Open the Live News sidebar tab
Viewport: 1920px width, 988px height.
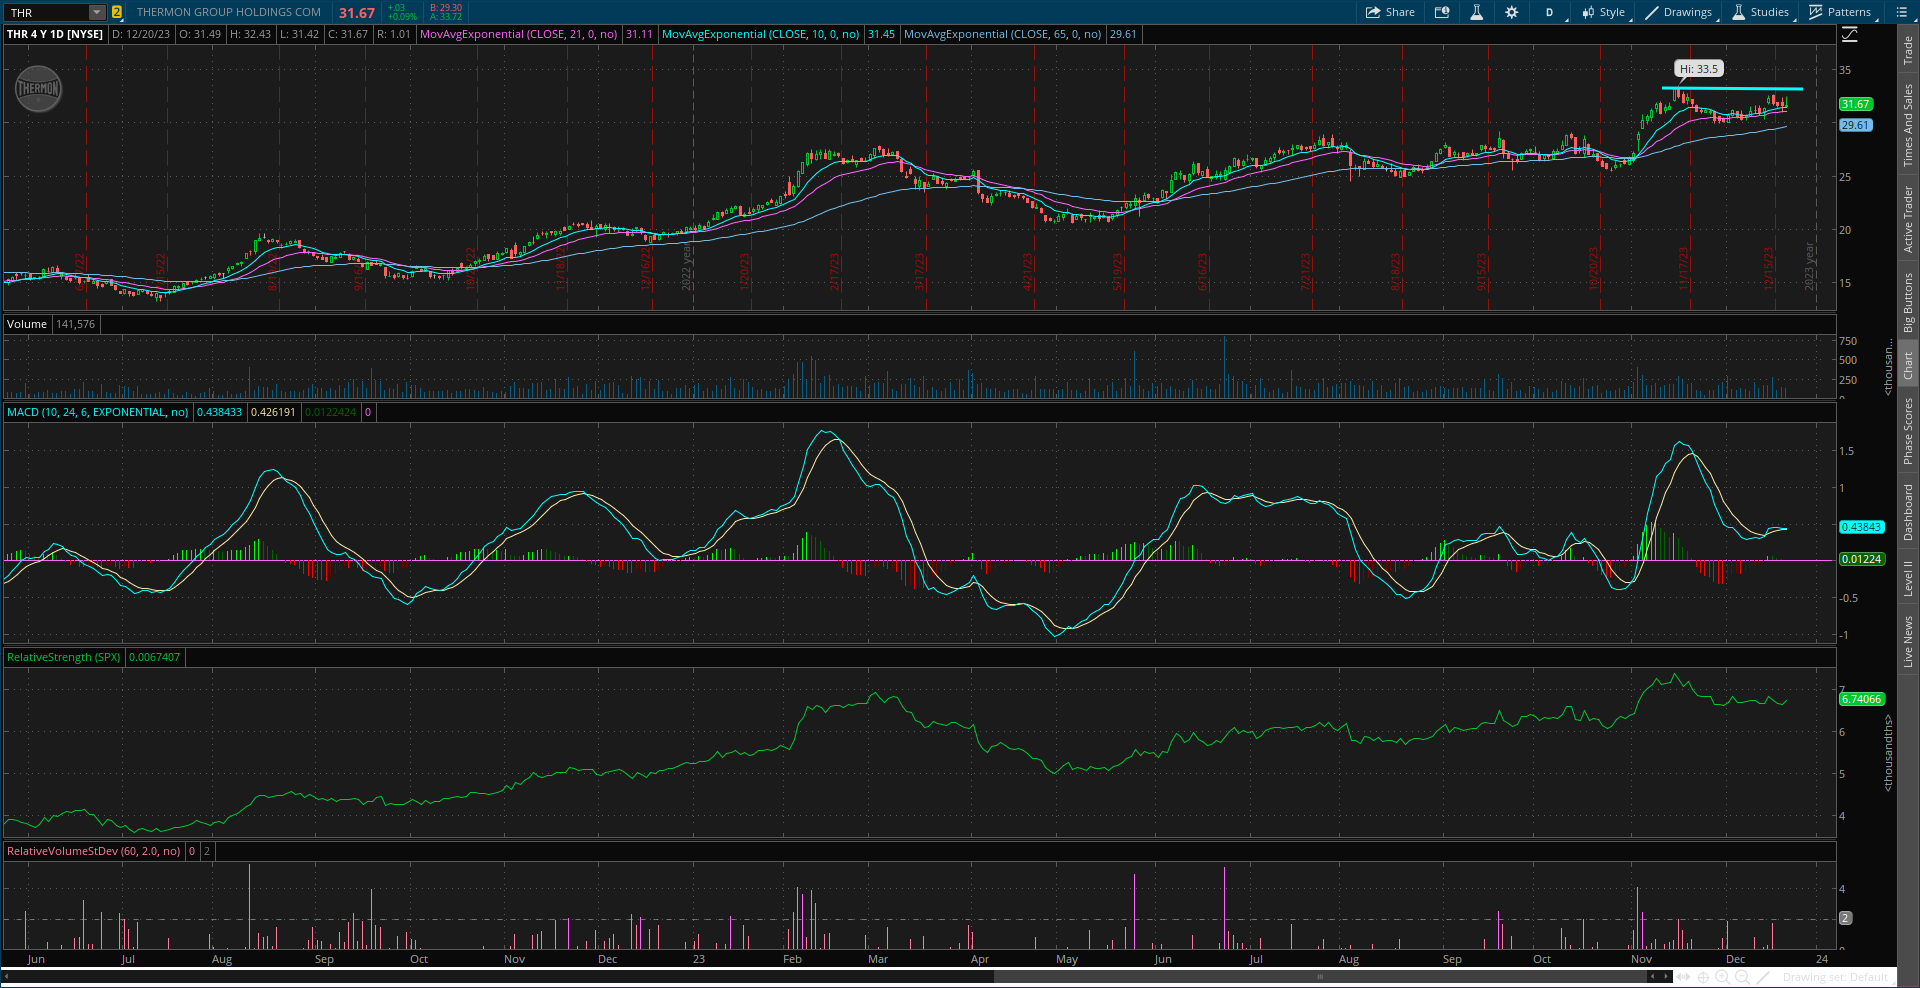(1908, 642)
